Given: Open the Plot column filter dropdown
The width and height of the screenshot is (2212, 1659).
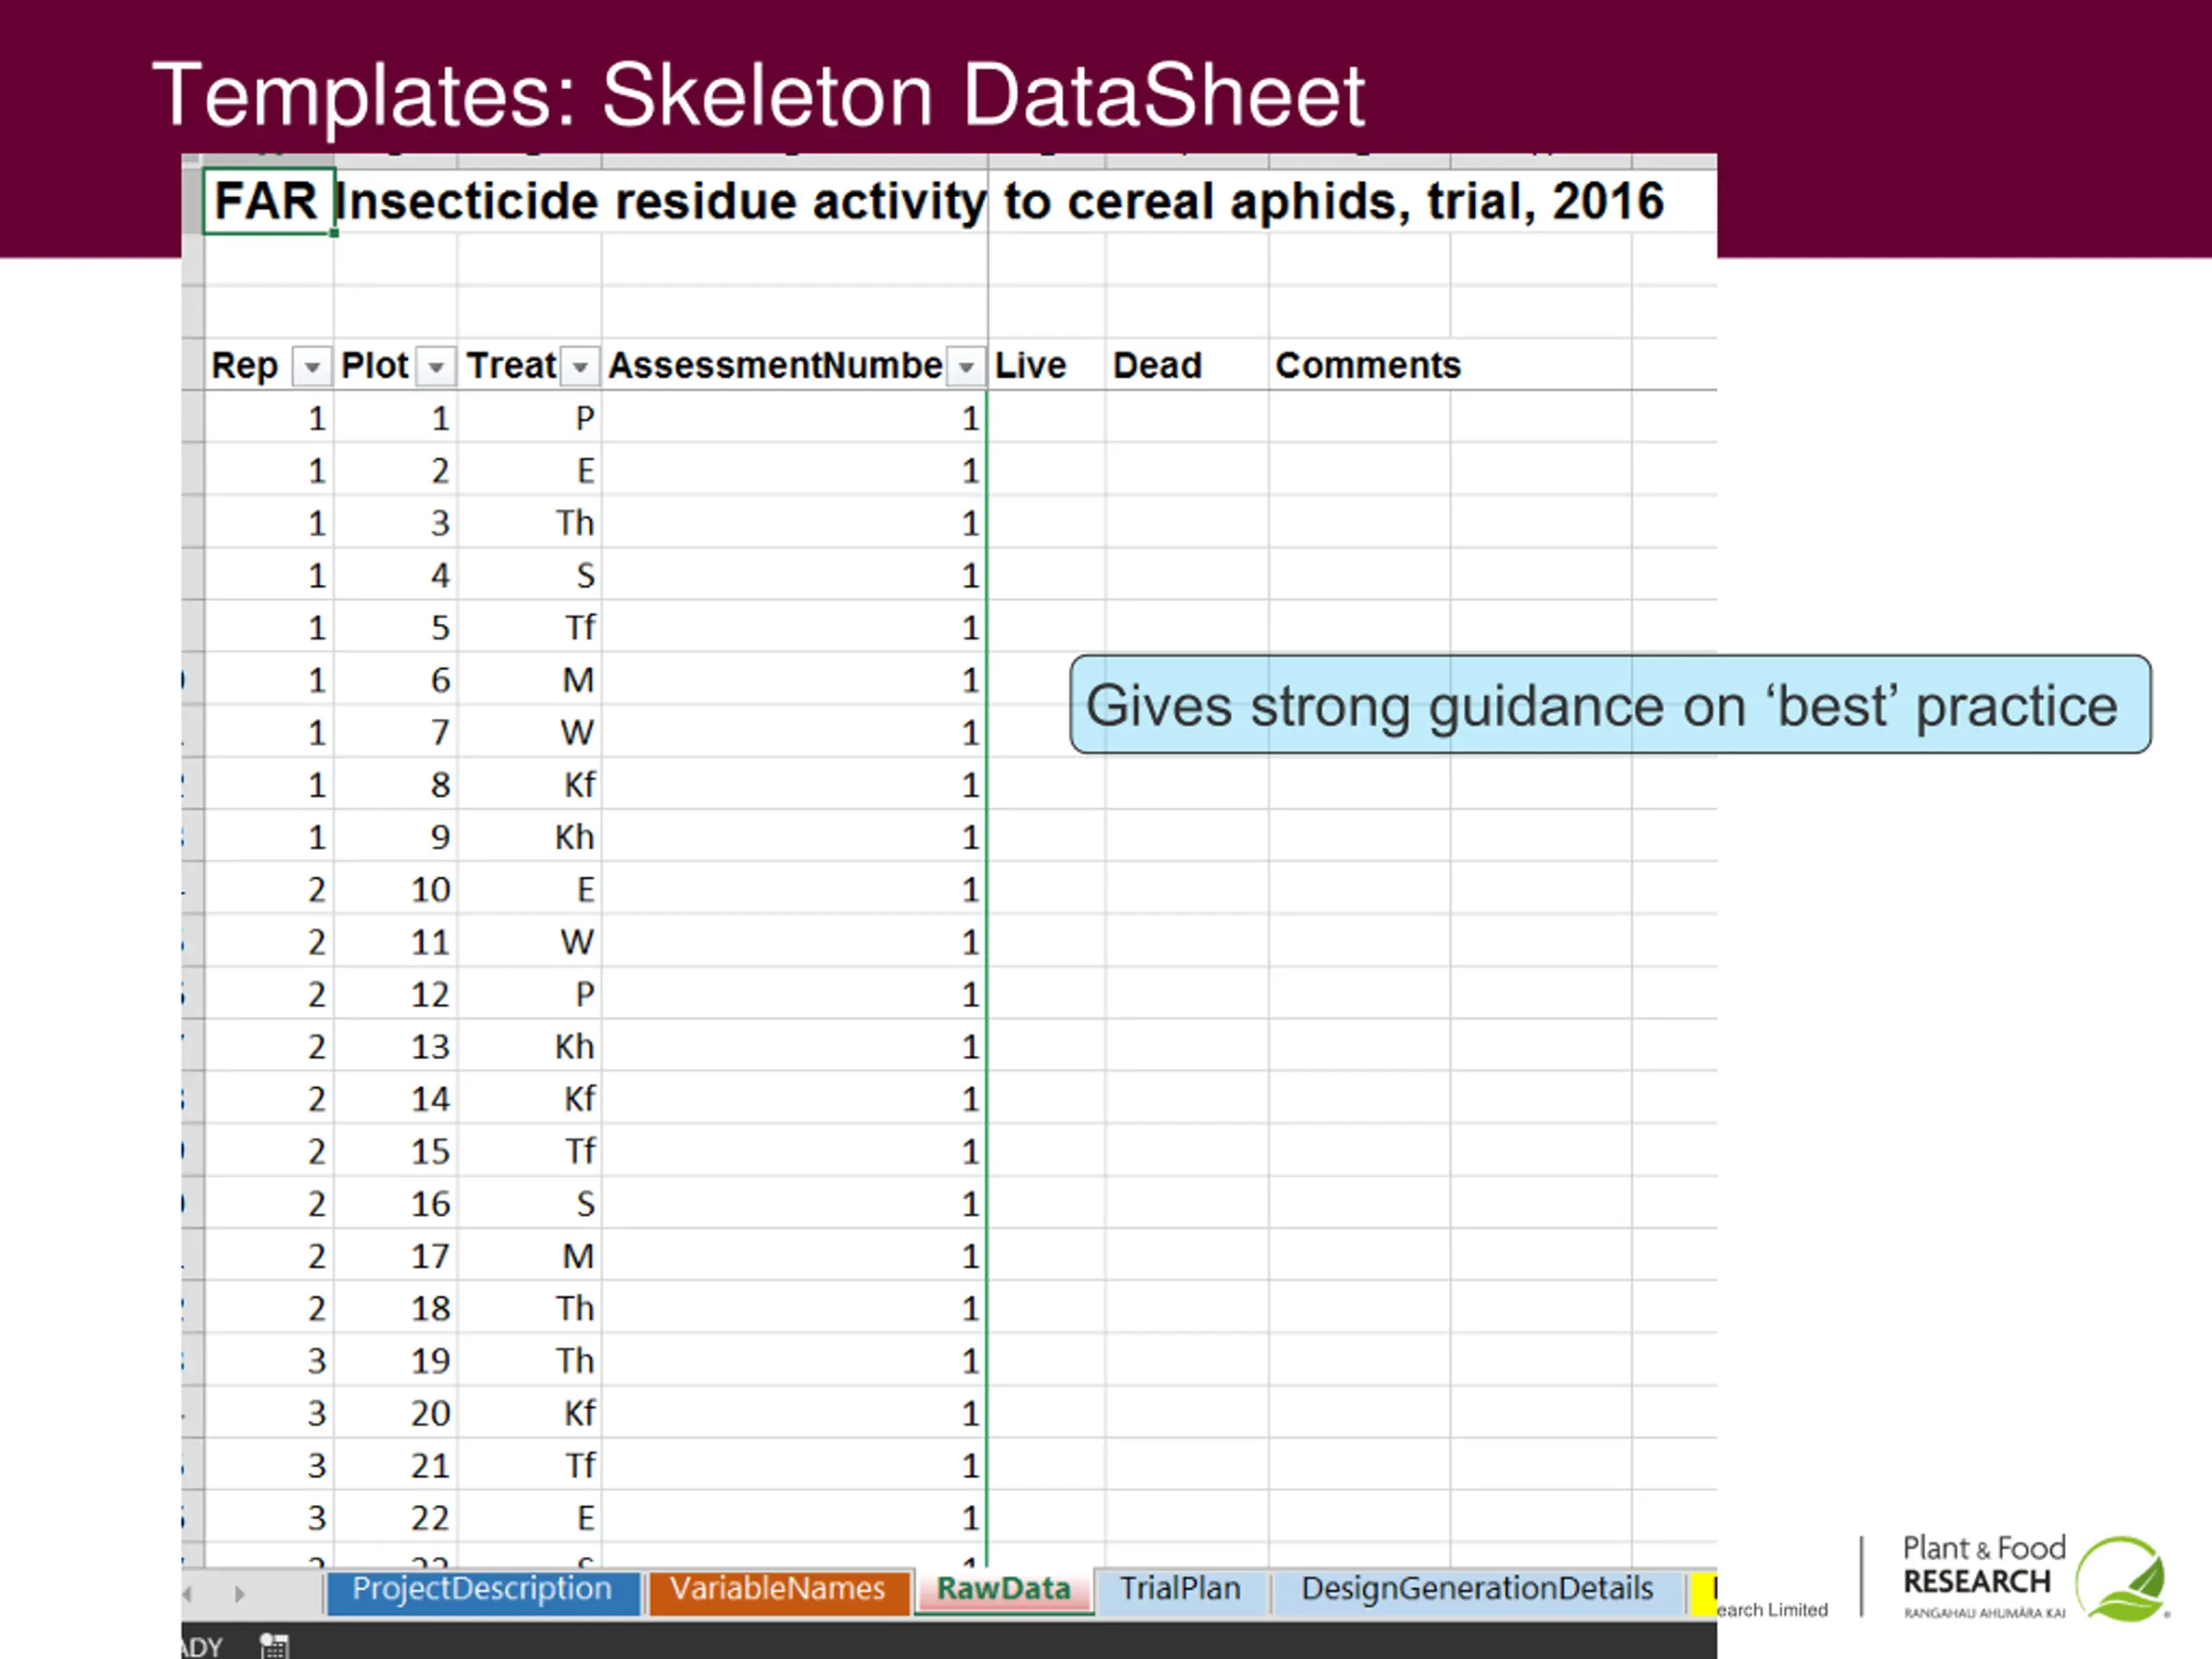Looking at the screenshot, I should (x=436, y=367).
